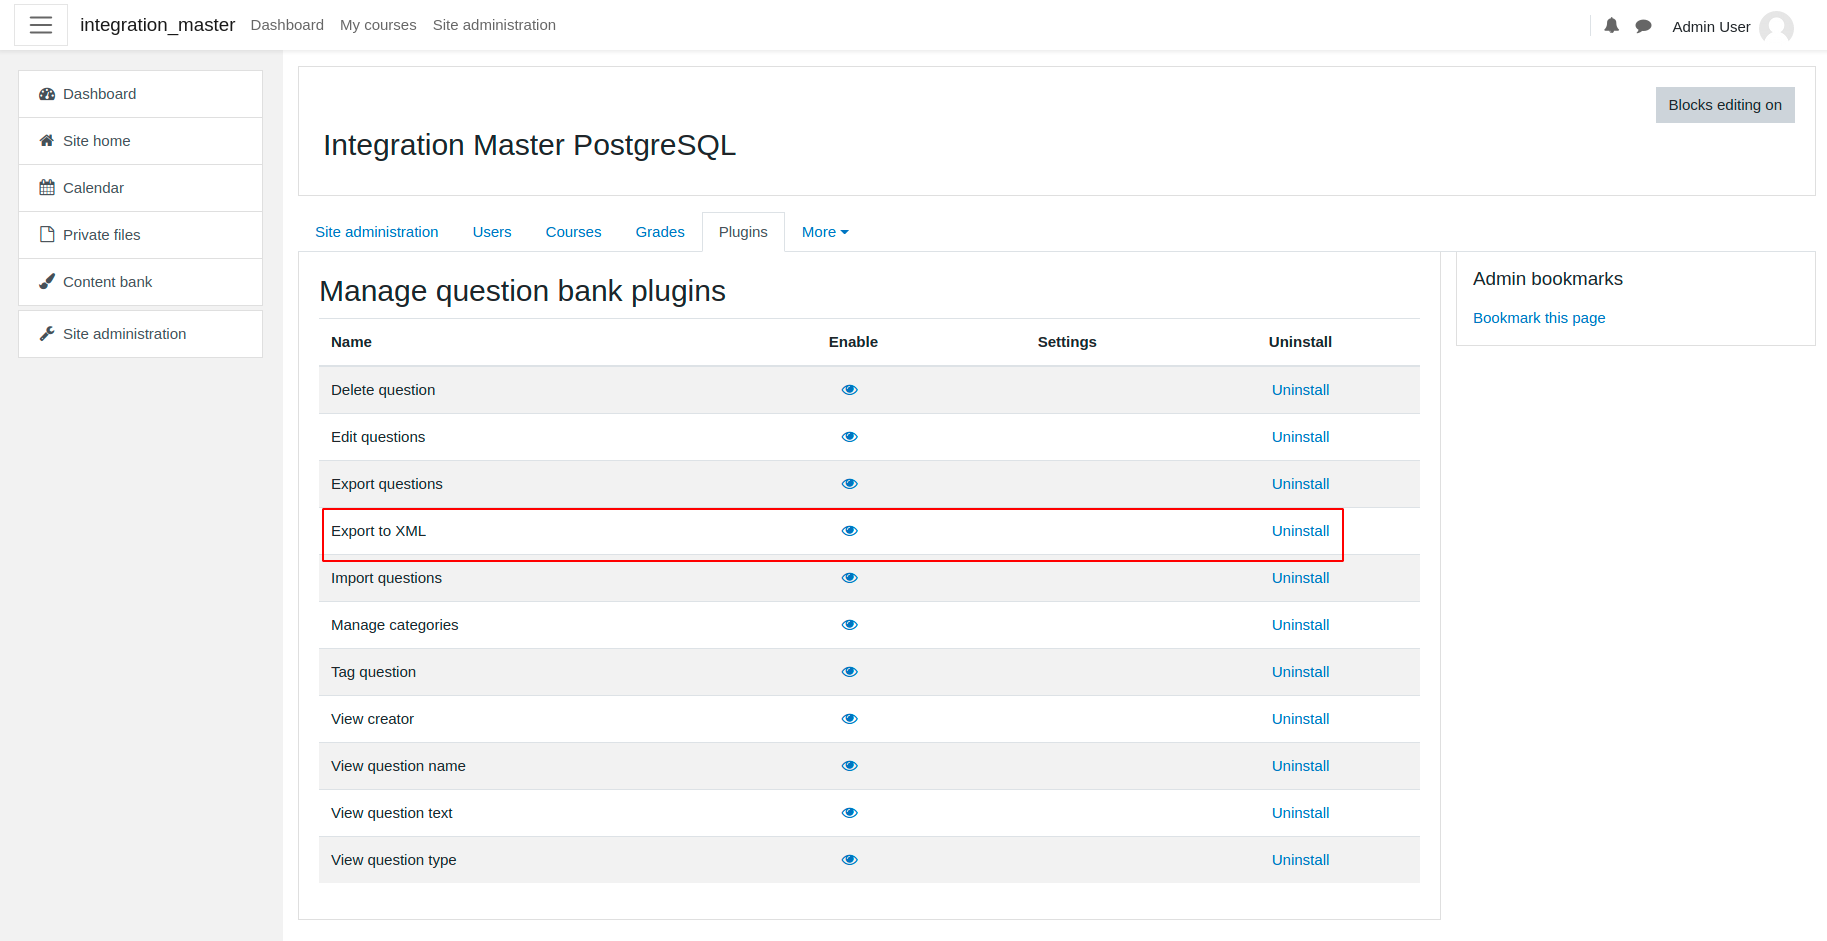Open Dashboard label in the sidebar

point(99,94)
